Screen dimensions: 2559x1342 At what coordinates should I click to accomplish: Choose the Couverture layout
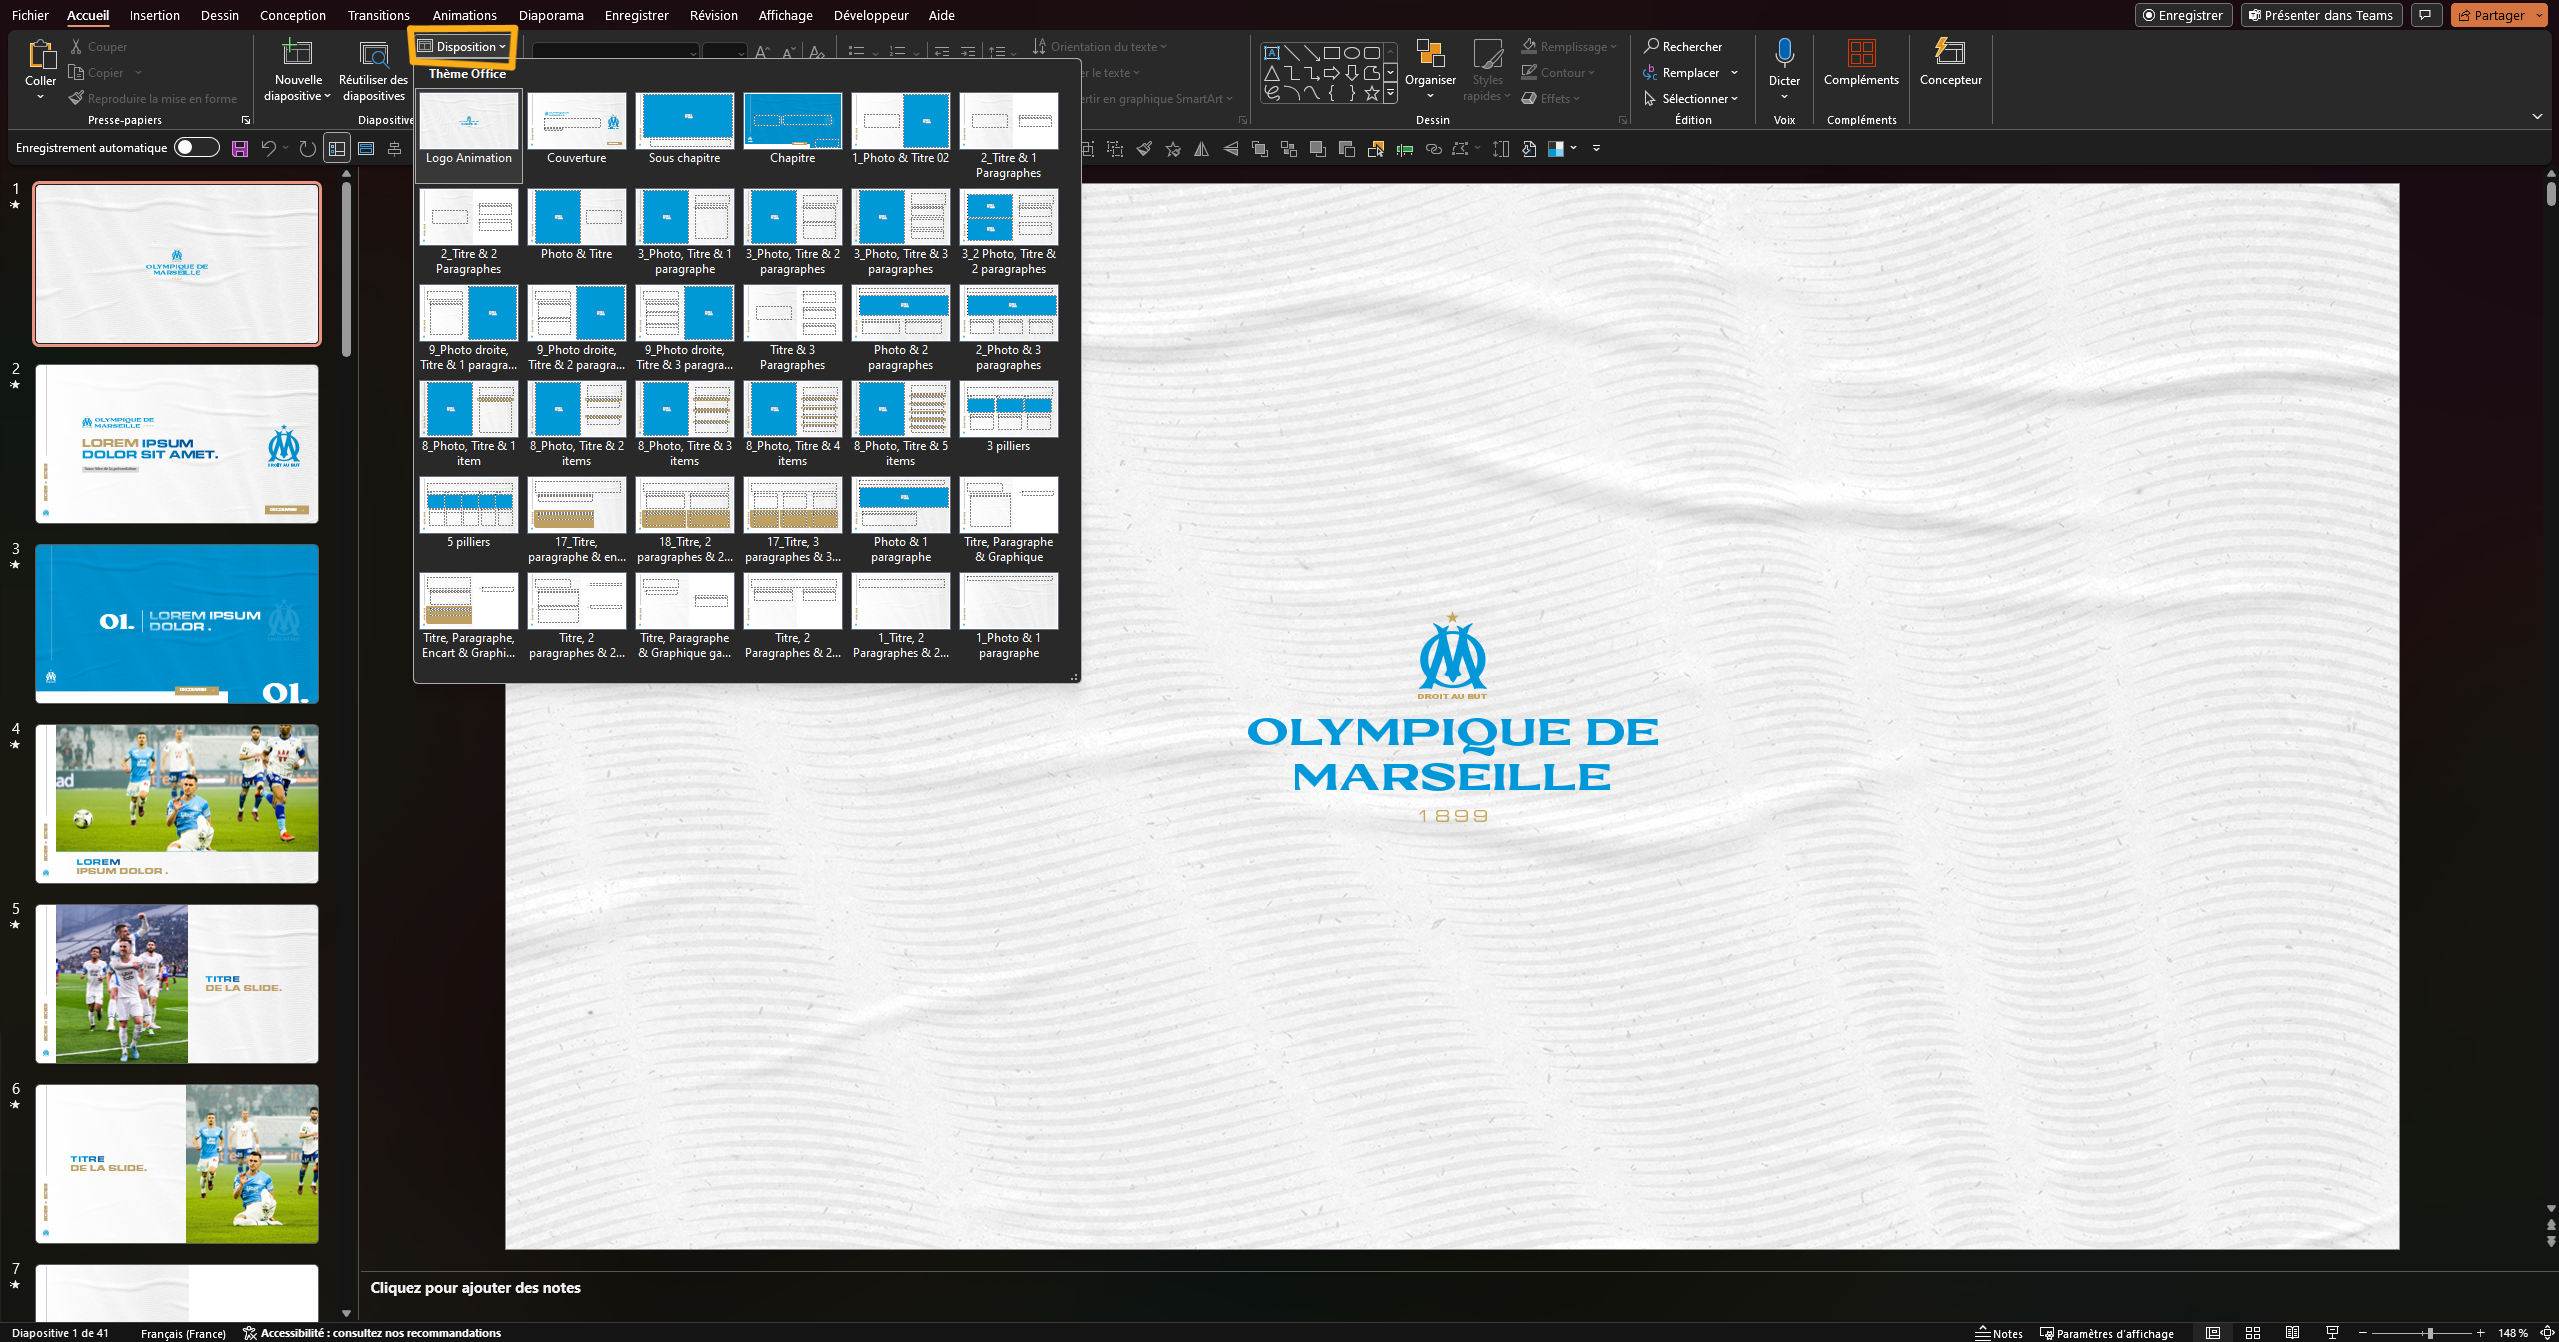(x=577, y=129)
